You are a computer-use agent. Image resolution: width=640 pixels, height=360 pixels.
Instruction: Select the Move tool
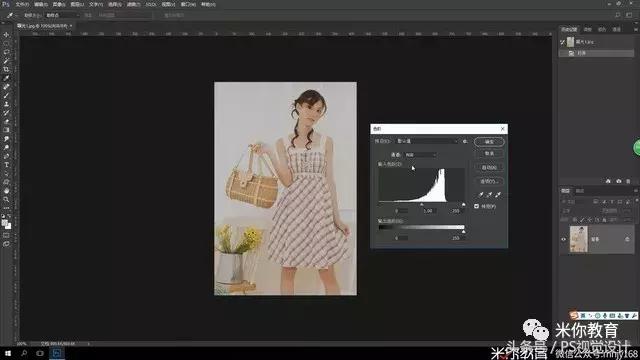[6, 35]
